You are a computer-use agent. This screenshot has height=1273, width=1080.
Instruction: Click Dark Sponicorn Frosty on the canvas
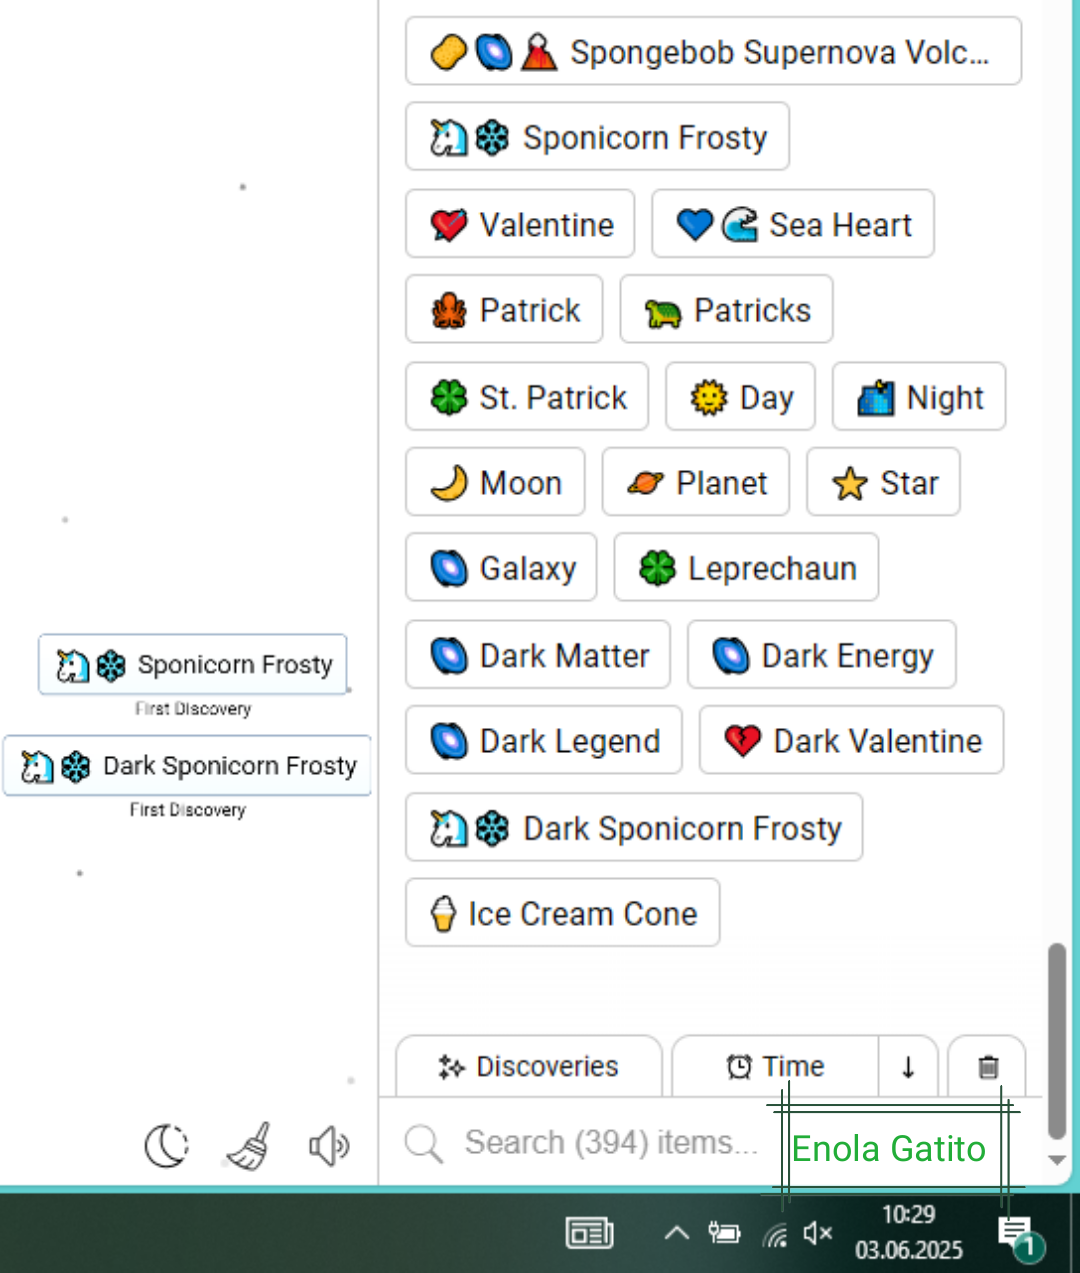pyautogui.click(x=187, y=766)
